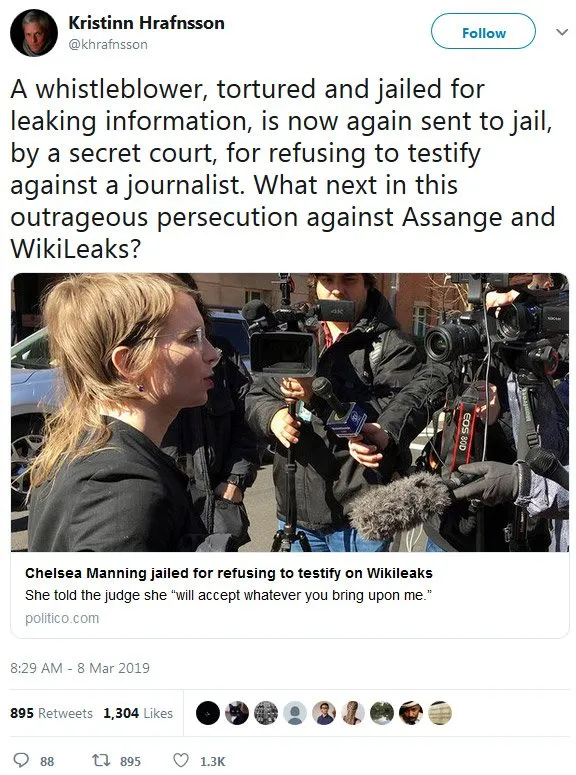This screenshot has width=576, height=775.
Task: Open Kristinn Hrafnsson's profile avatar
Action: [x=34, y=33]
